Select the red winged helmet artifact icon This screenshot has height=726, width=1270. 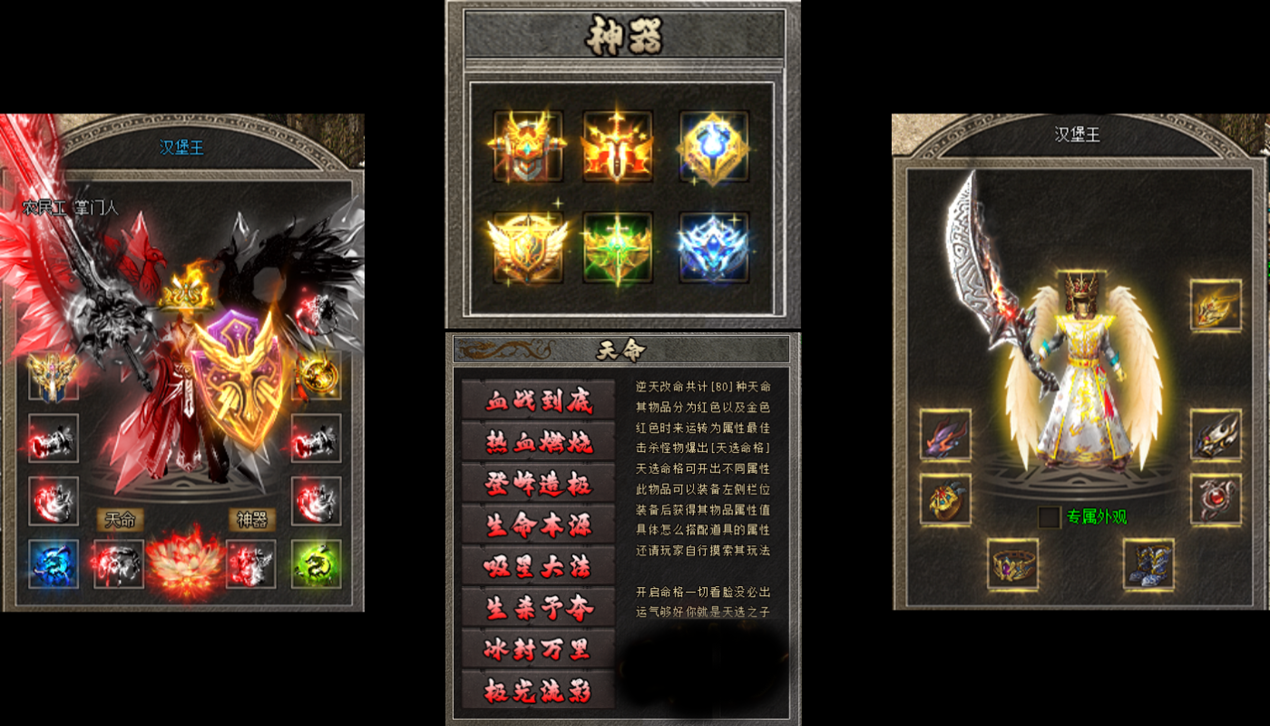click(x=528, y=146)
